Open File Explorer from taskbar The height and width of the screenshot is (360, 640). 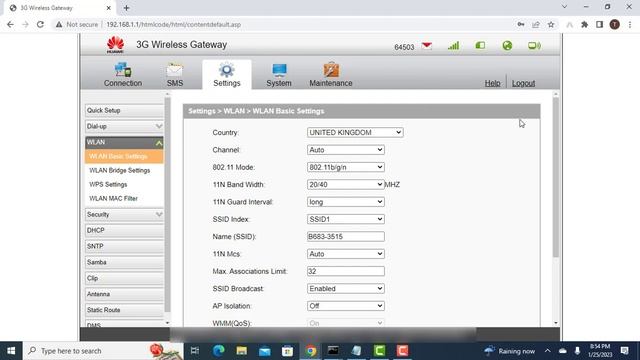tap(241, 351)
